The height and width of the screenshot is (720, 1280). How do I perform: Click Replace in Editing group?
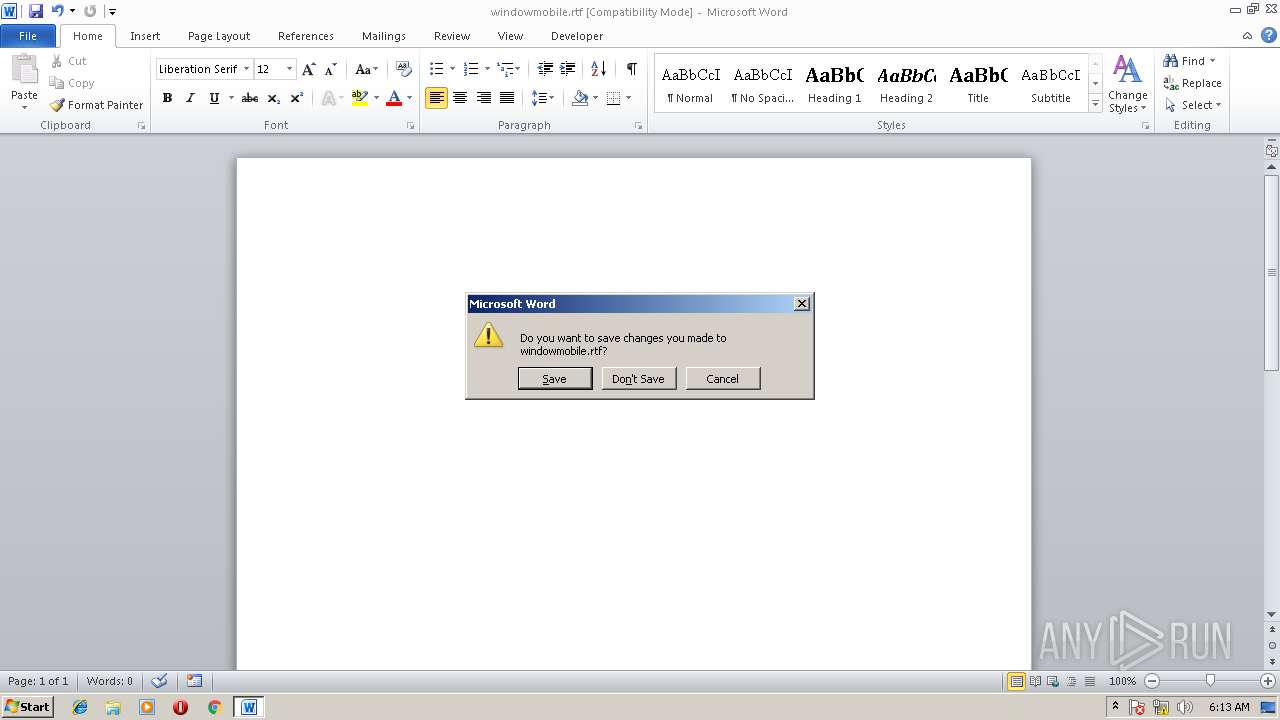point(1192,83)
